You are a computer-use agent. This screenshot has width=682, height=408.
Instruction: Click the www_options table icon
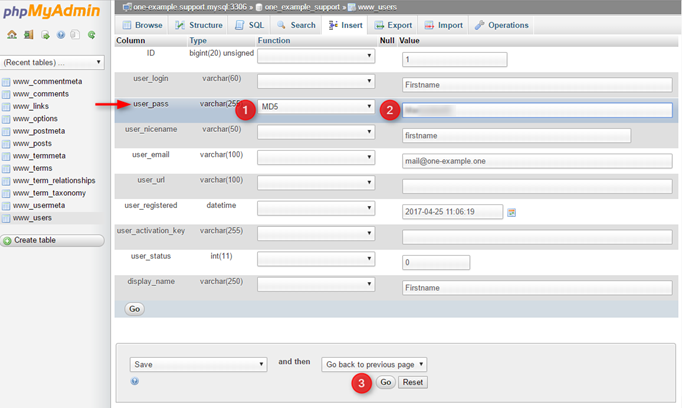7,119
